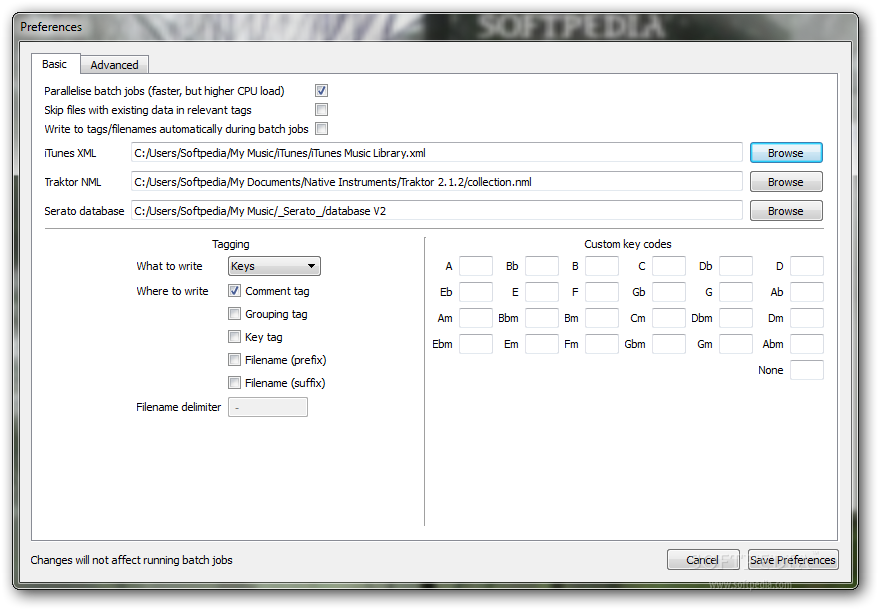Click the custom key code field for Dm
Viewport: 879px width, 610px height.
[x=807, y=318]
